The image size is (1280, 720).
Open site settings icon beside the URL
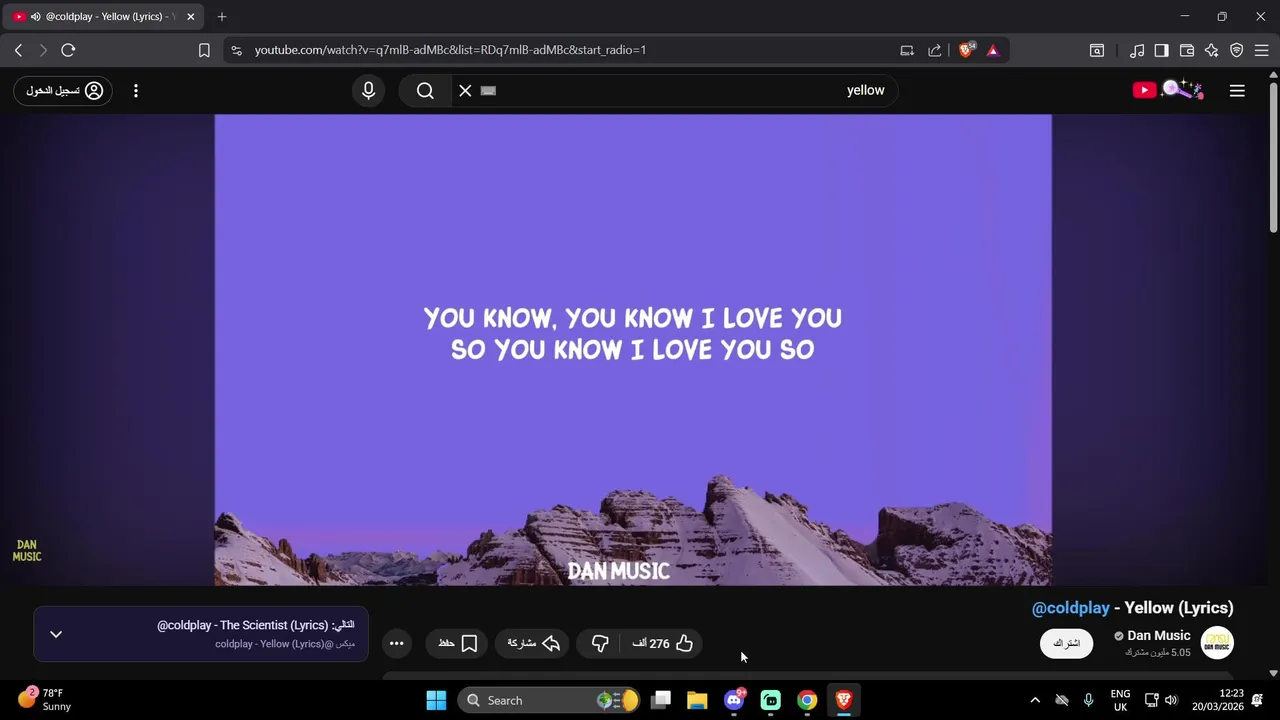[x=235, y=50]
